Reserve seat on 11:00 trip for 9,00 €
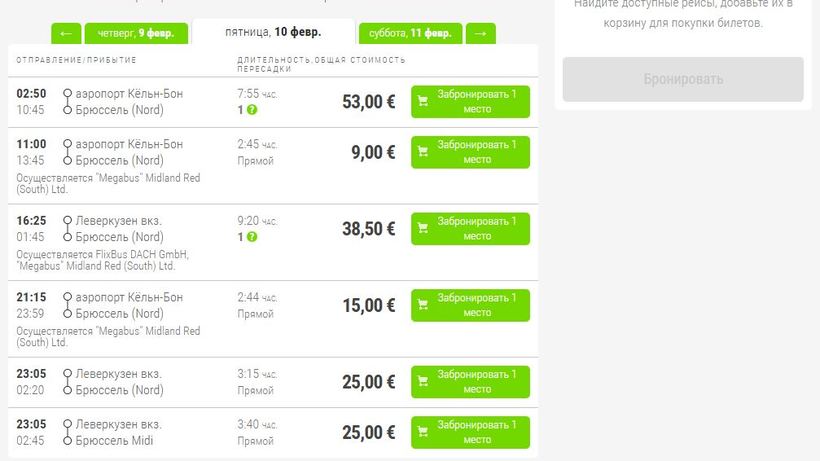The height and width of the screenshot is (461, 820). click(470, 152)
